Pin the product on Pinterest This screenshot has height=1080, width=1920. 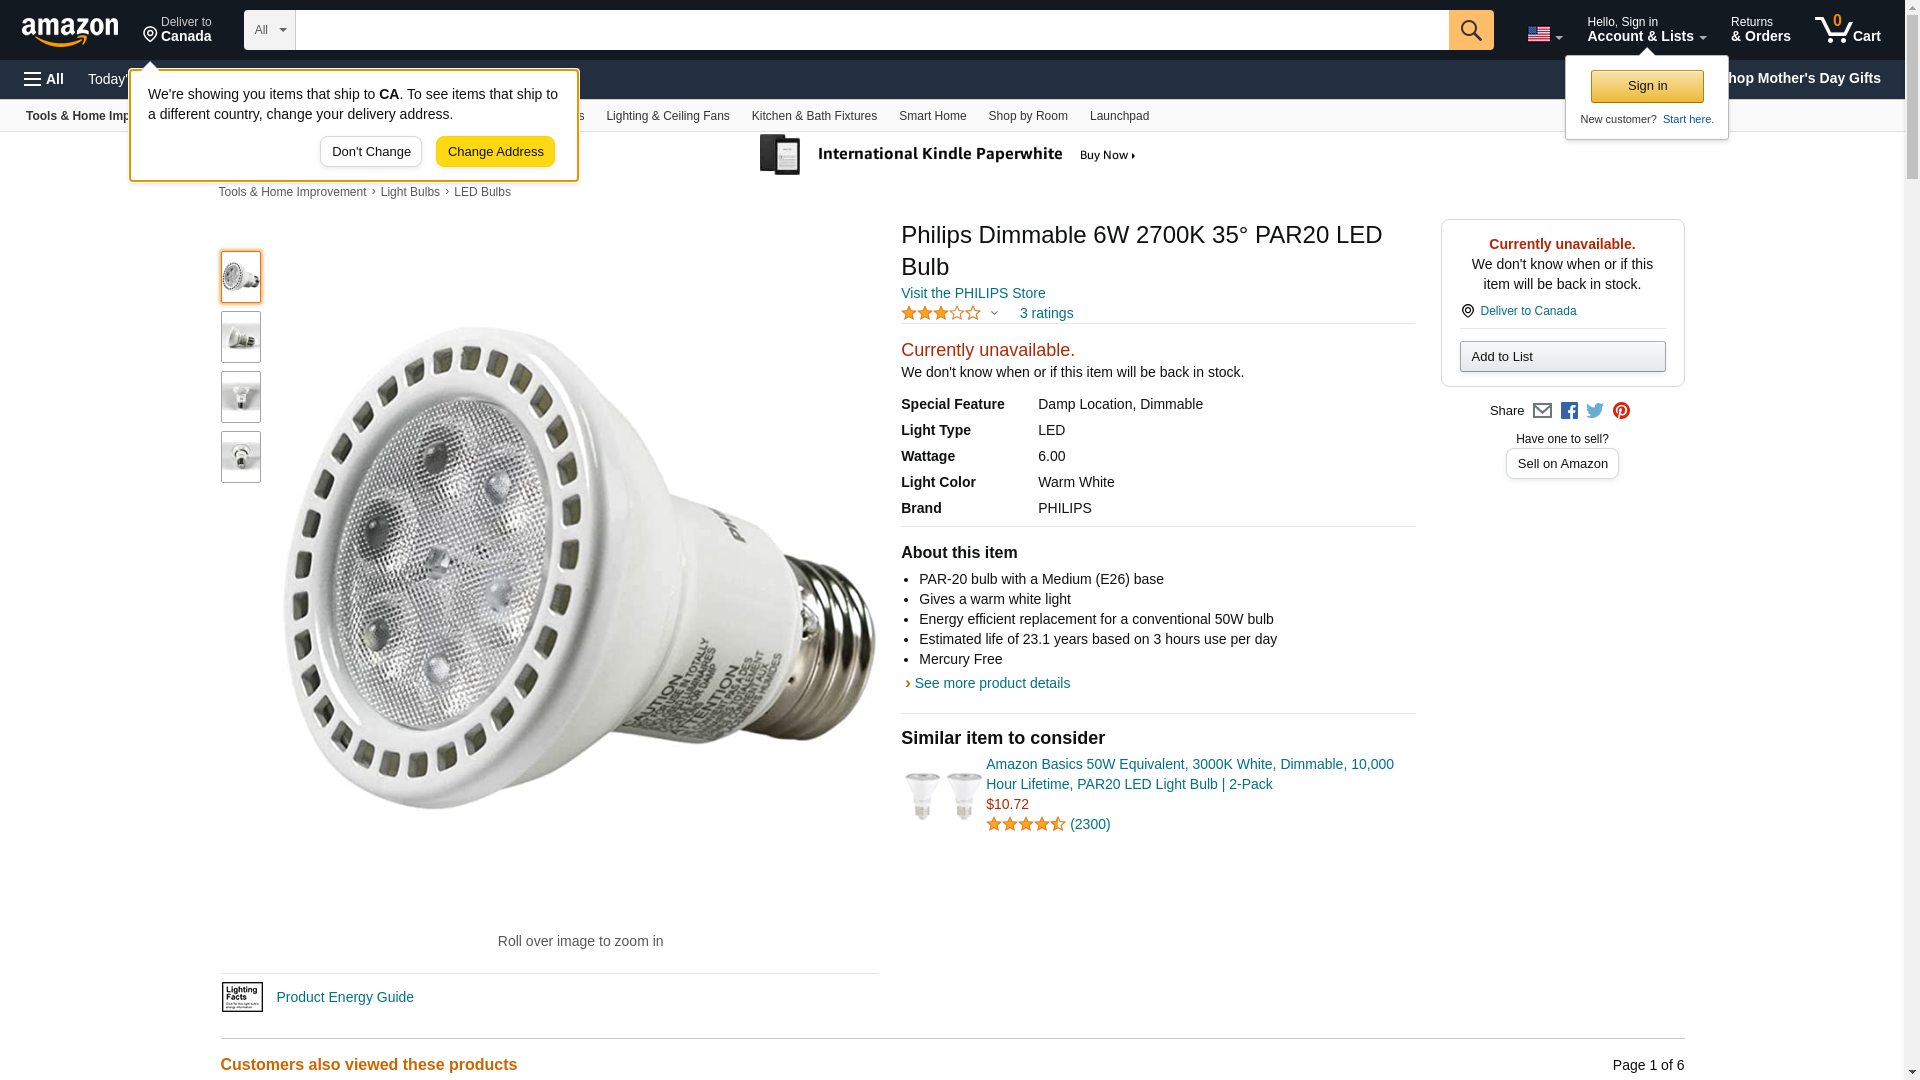(x=1621, y=411)
